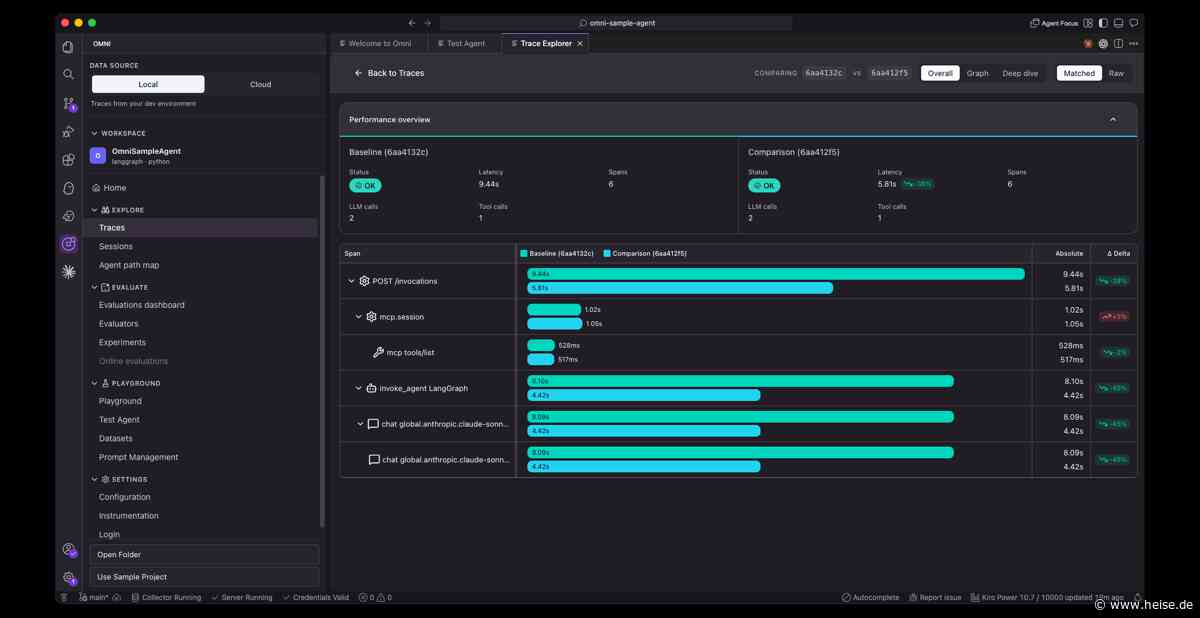Click the robot icon of invoke_agent LangGraph
The width and height of the screenshot is (1200, 618).
[x=371, y=388]
